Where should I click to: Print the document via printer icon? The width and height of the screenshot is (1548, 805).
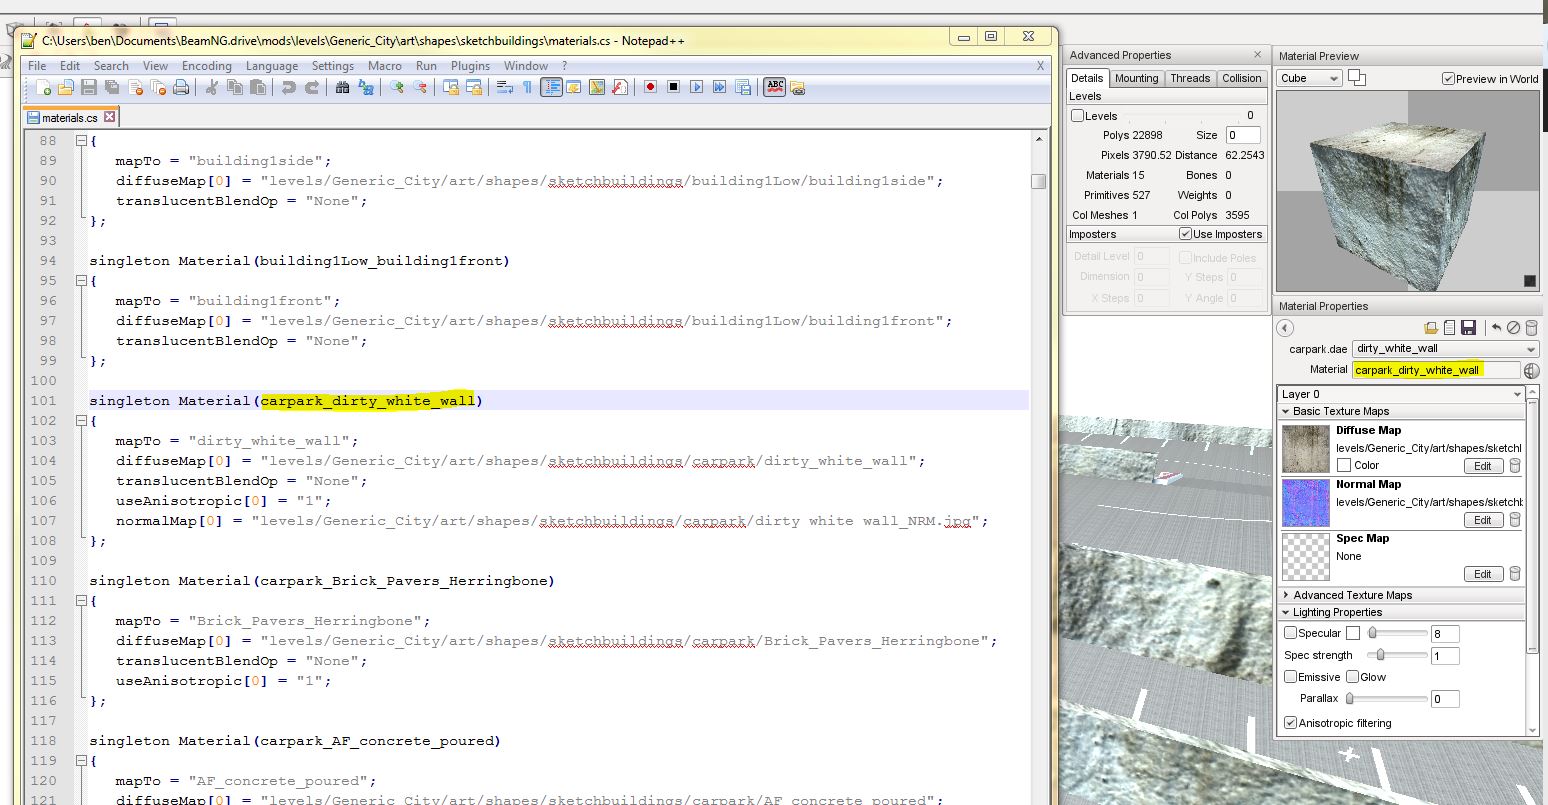coord(181,88)
